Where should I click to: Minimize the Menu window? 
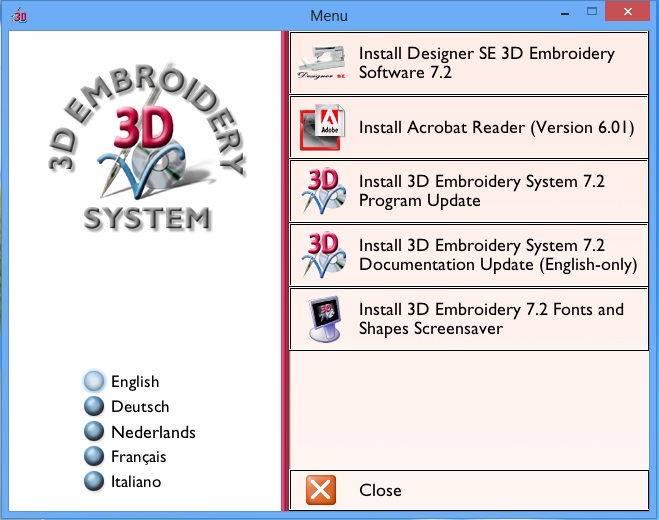(x=565, y=13)
